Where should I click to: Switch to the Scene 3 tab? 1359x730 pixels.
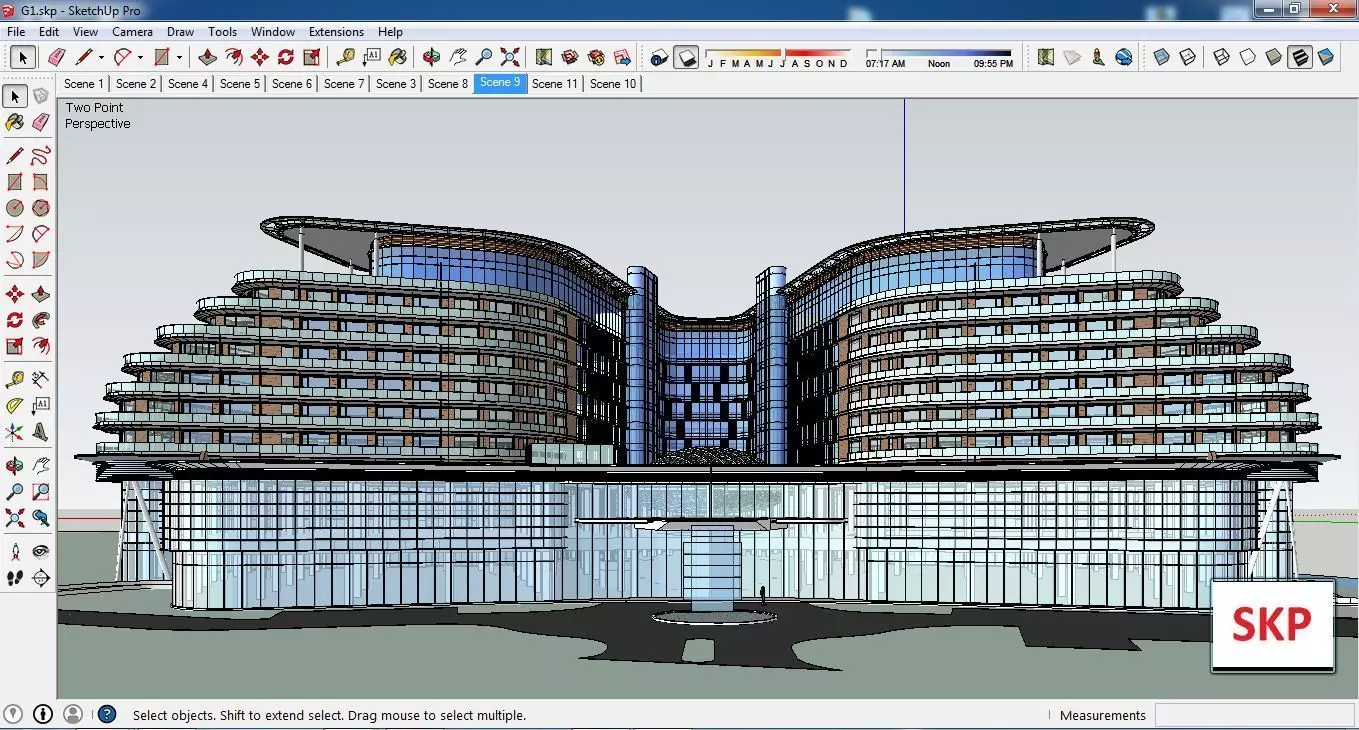(396, 84)
